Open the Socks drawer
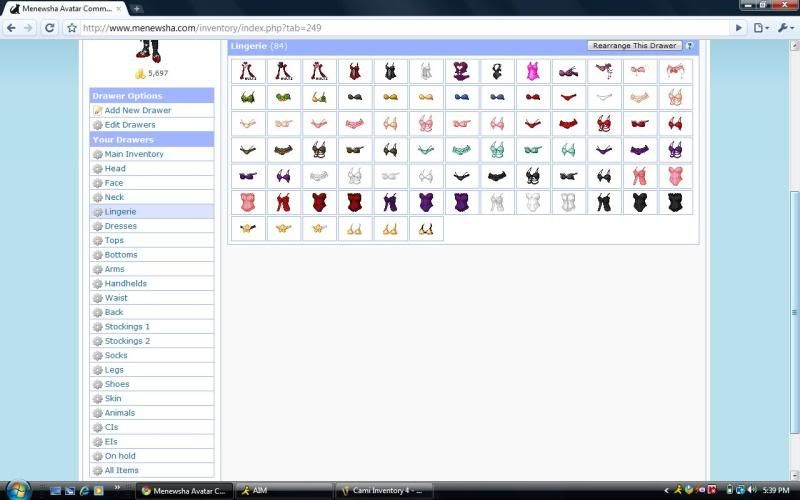The height and width of the screenshot is (500, 800). 116,355
